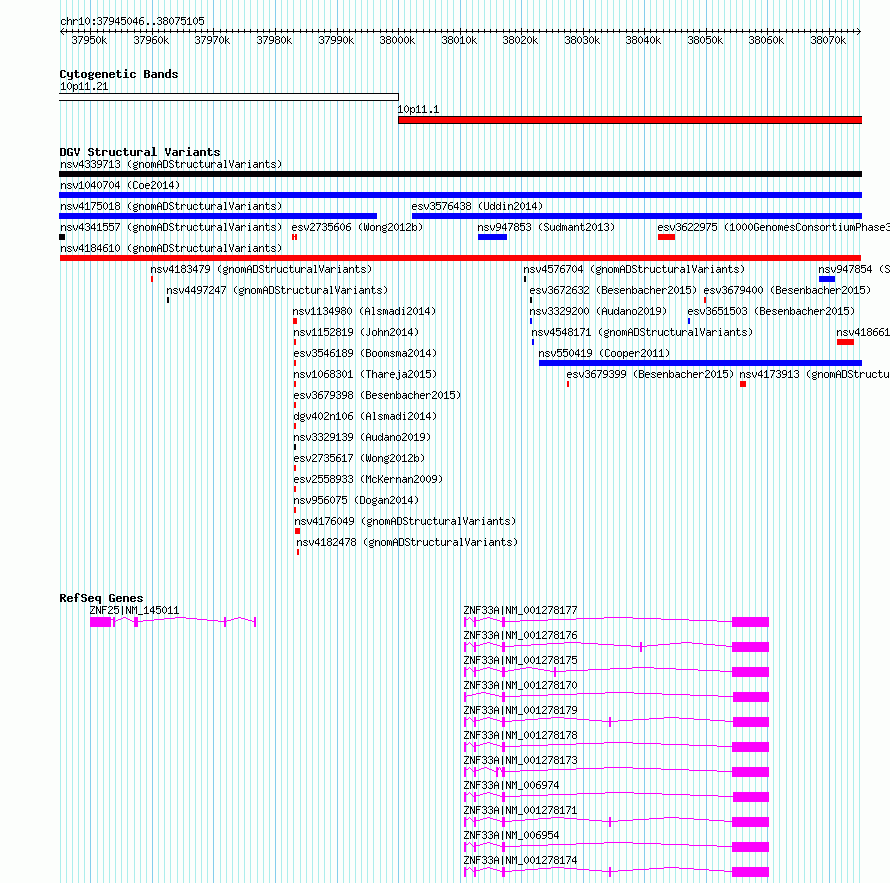This screenshot has height=883, width=890.
Task: Select the red 10p11.1 cytogenetic band
Action: click(x=630, y=120)
